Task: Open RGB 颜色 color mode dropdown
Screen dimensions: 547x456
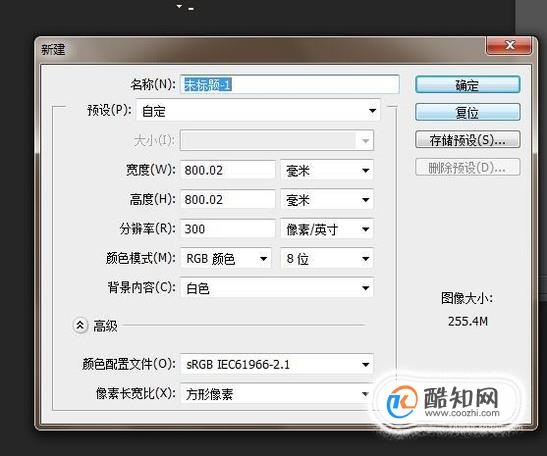Action: [226, 259]
